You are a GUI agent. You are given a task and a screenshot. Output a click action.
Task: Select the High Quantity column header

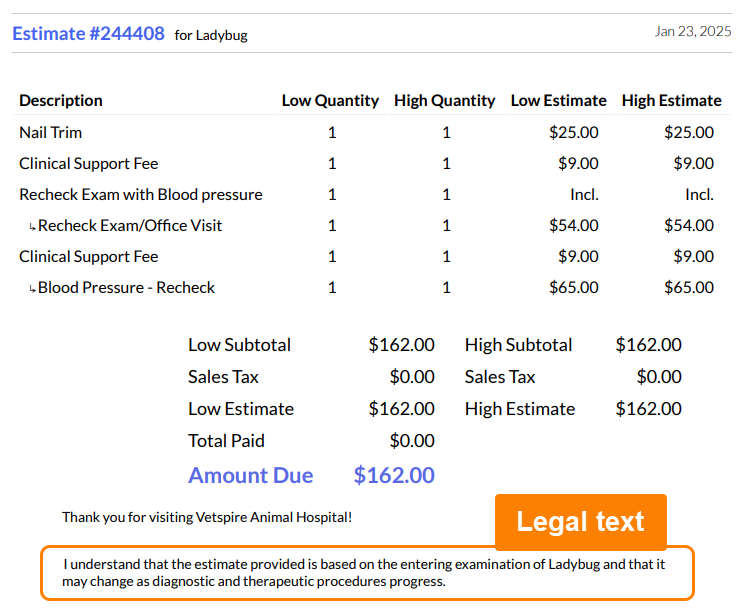[444, 100]
